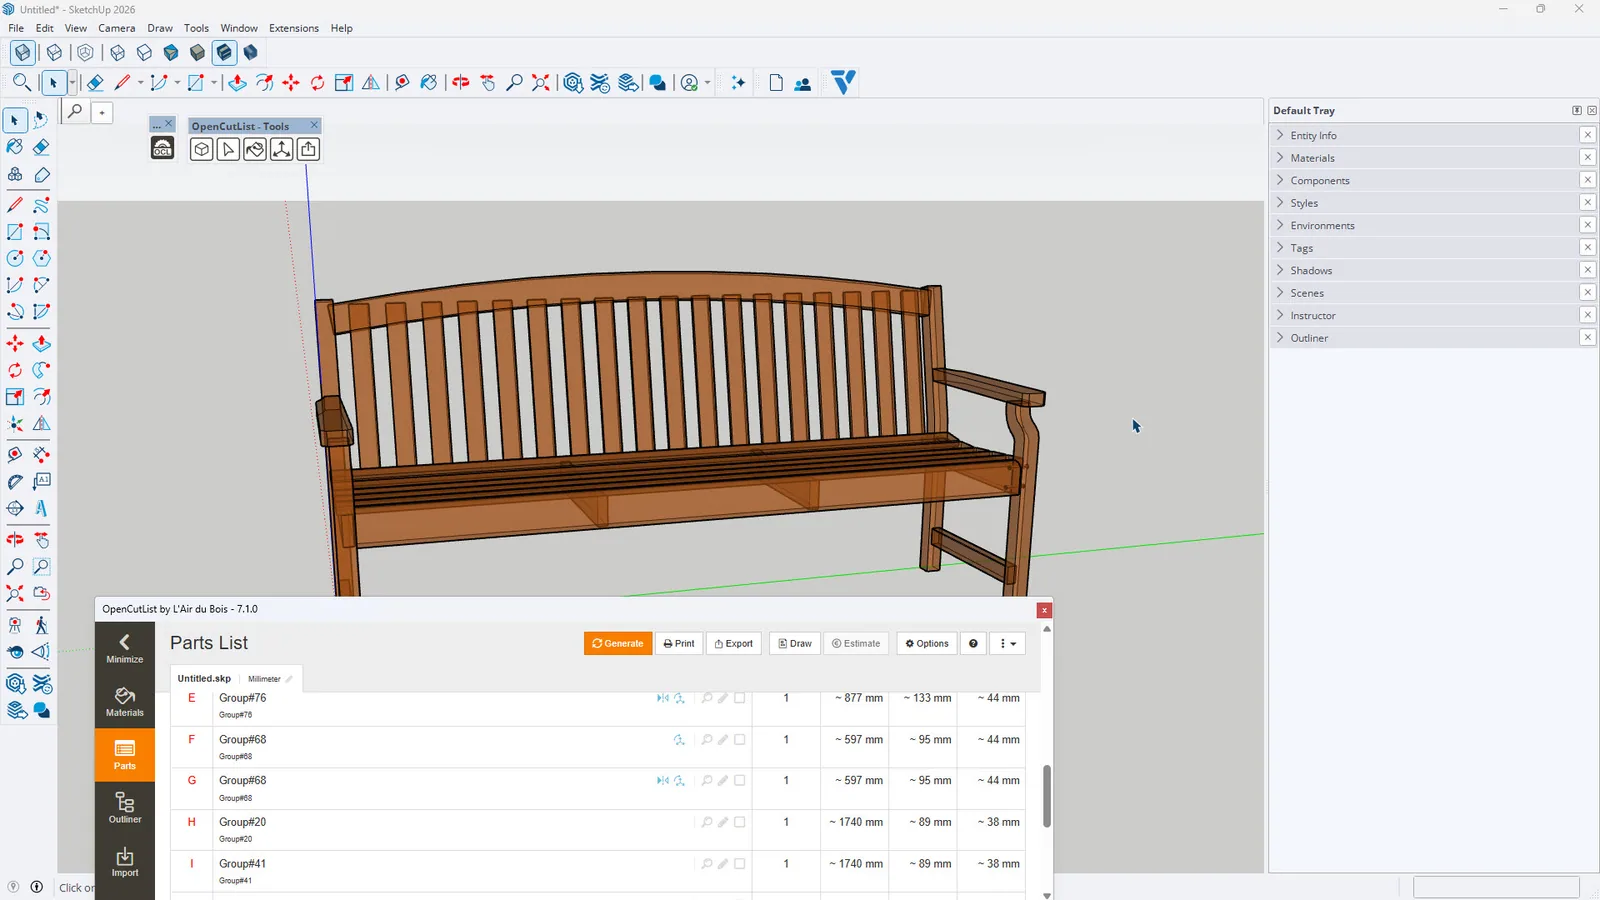Open the Parts List more-options dropdown

[1008, 644]
